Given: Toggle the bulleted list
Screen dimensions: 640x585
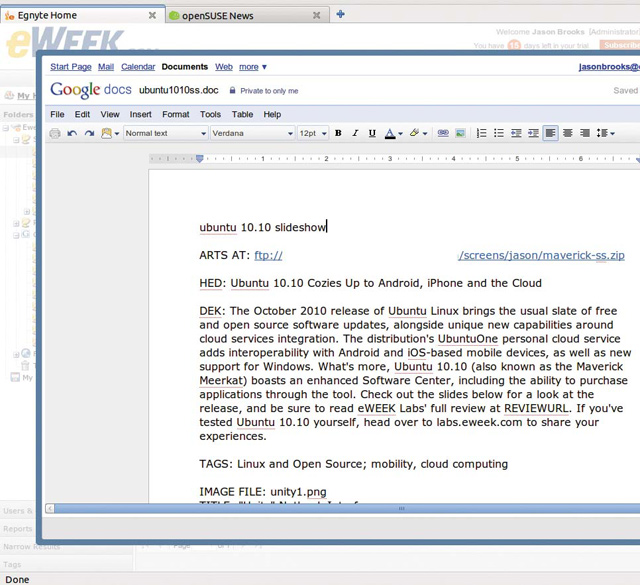Looking at the screenshot, I should coord(499,133).
